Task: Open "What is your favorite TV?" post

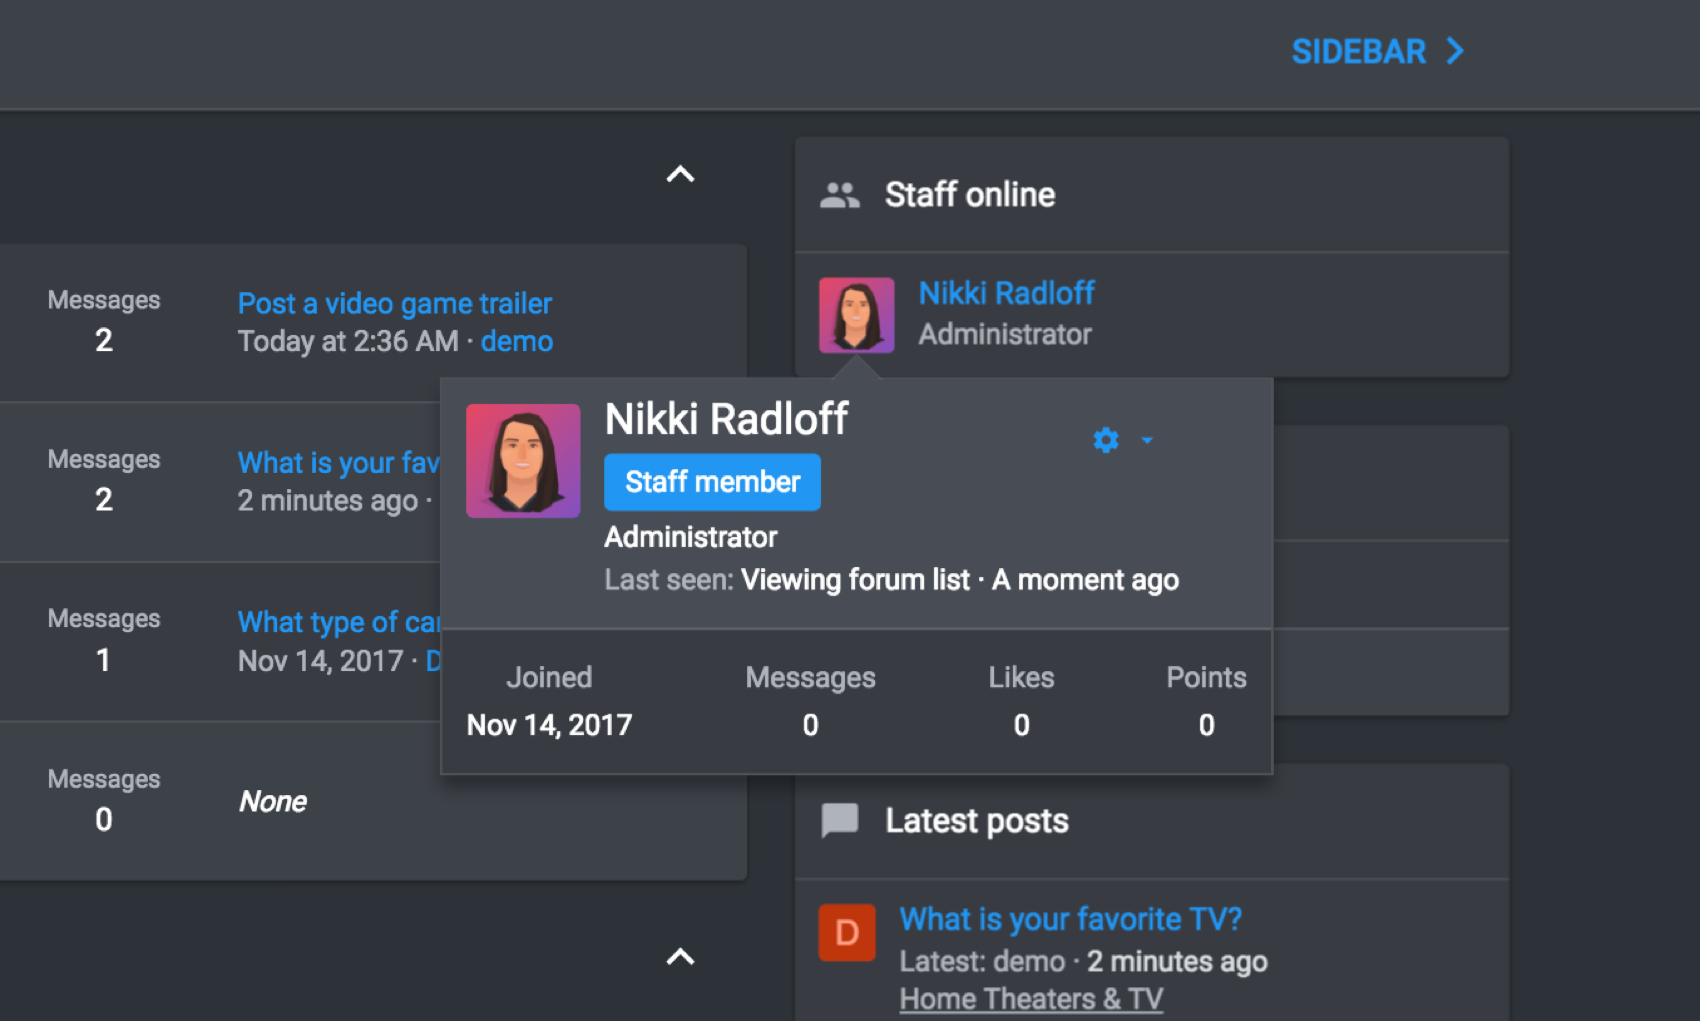Action: (1070, 919)
